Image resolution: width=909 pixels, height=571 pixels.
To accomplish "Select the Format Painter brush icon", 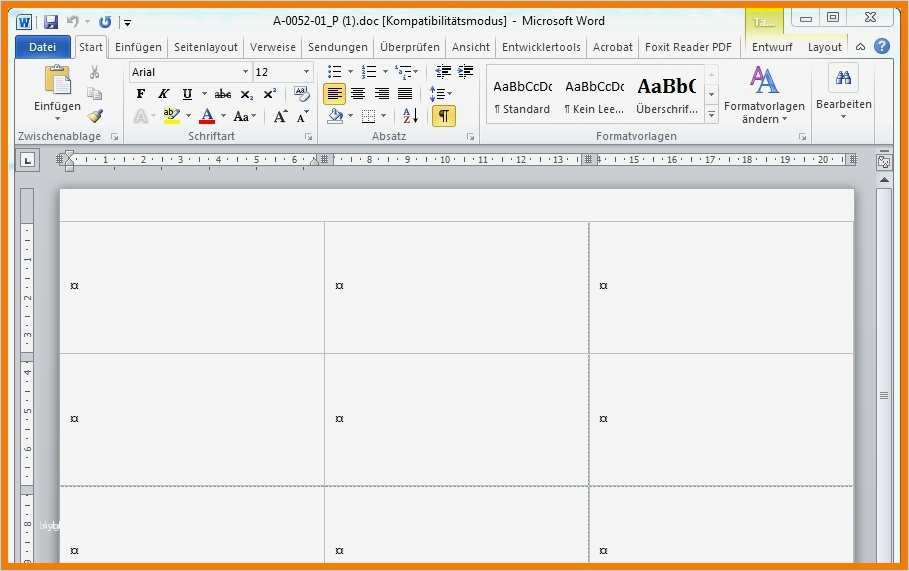I will [95, 115].
